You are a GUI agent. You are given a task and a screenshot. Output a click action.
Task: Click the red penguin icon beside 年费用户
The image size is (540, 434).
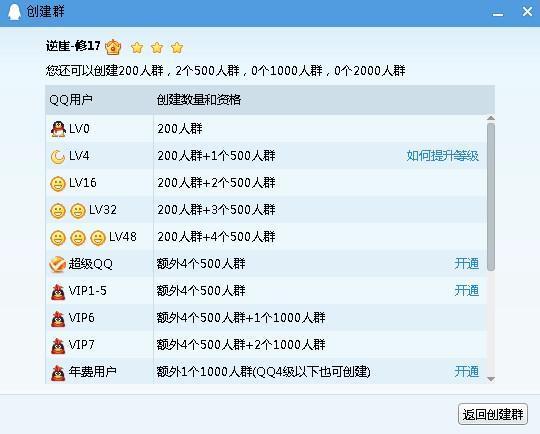point(58,373)
